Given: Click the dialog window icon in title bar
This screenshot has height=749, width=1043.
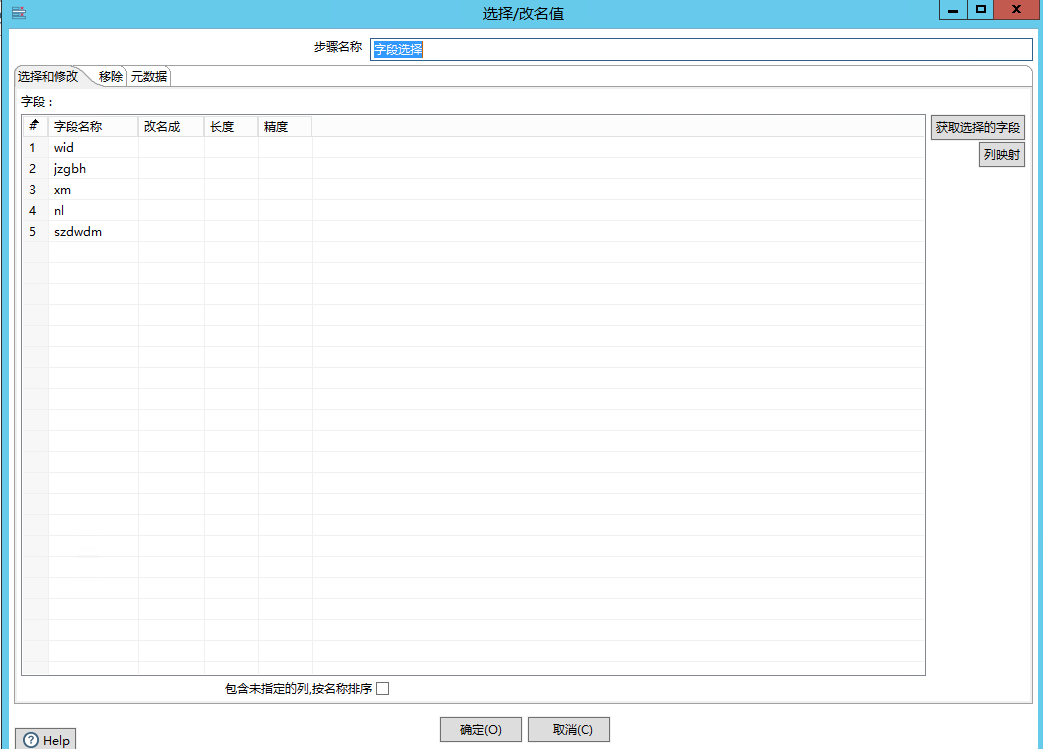Looking at the screenshot, I should (x=19, y=13).
